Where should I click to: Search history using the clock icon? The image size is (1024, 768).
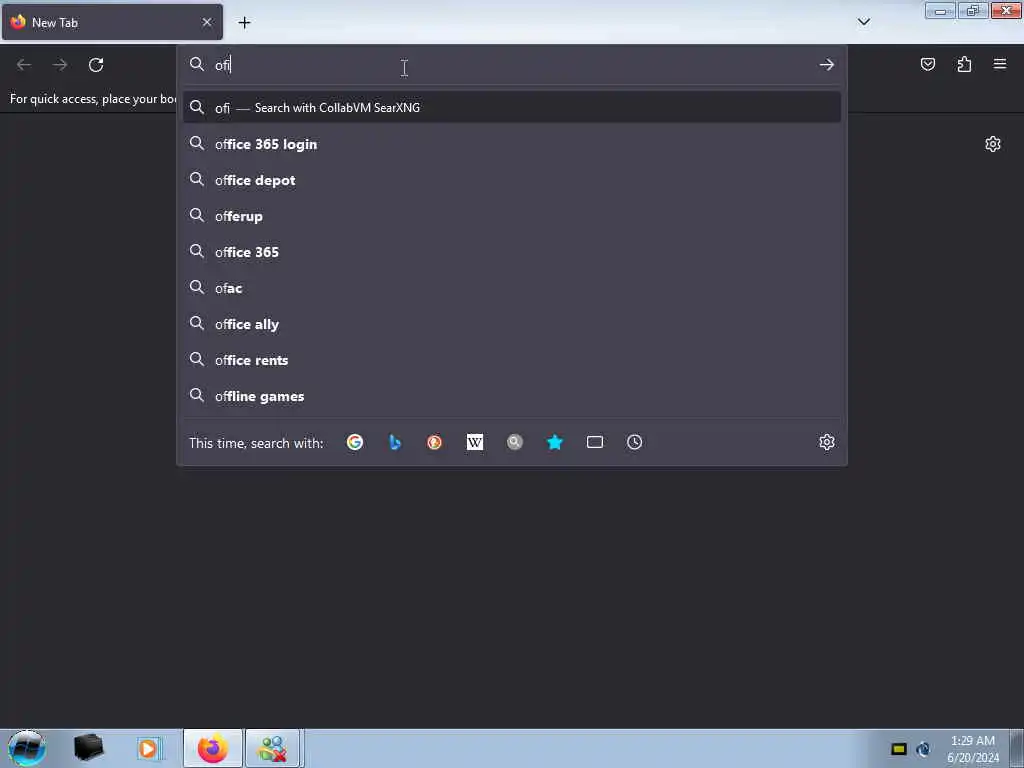tap(634, 442)
